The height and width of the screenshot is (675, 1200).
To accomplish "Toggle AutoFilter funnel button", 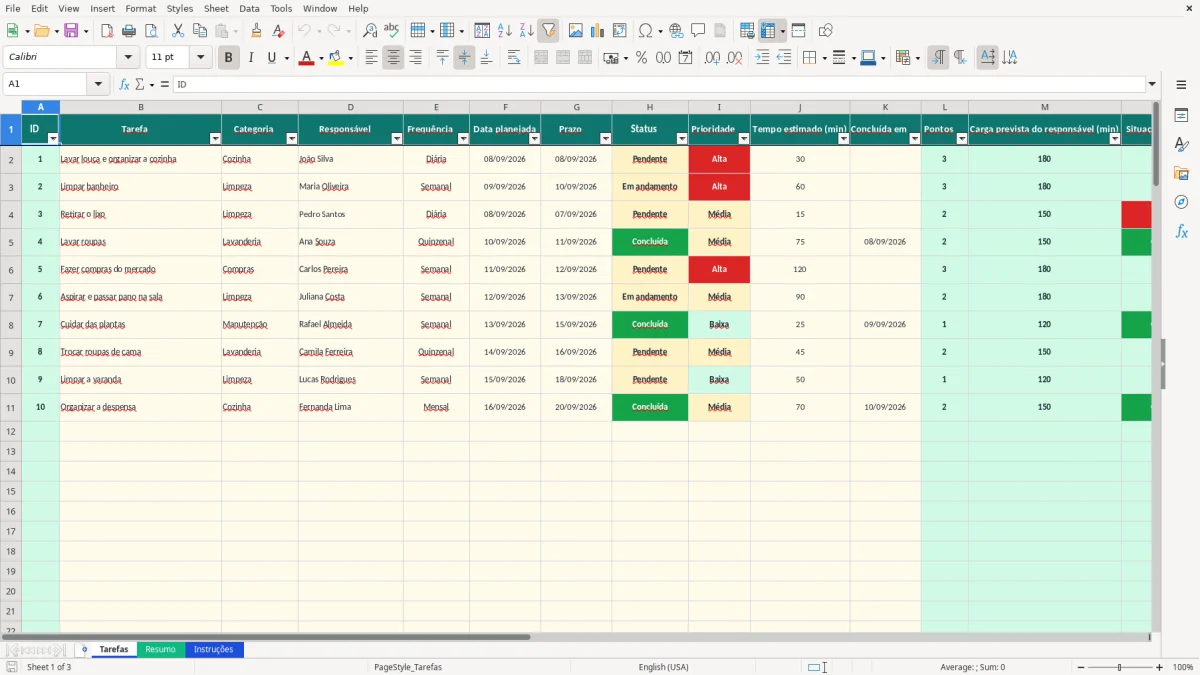I will [x=549, y=31].
